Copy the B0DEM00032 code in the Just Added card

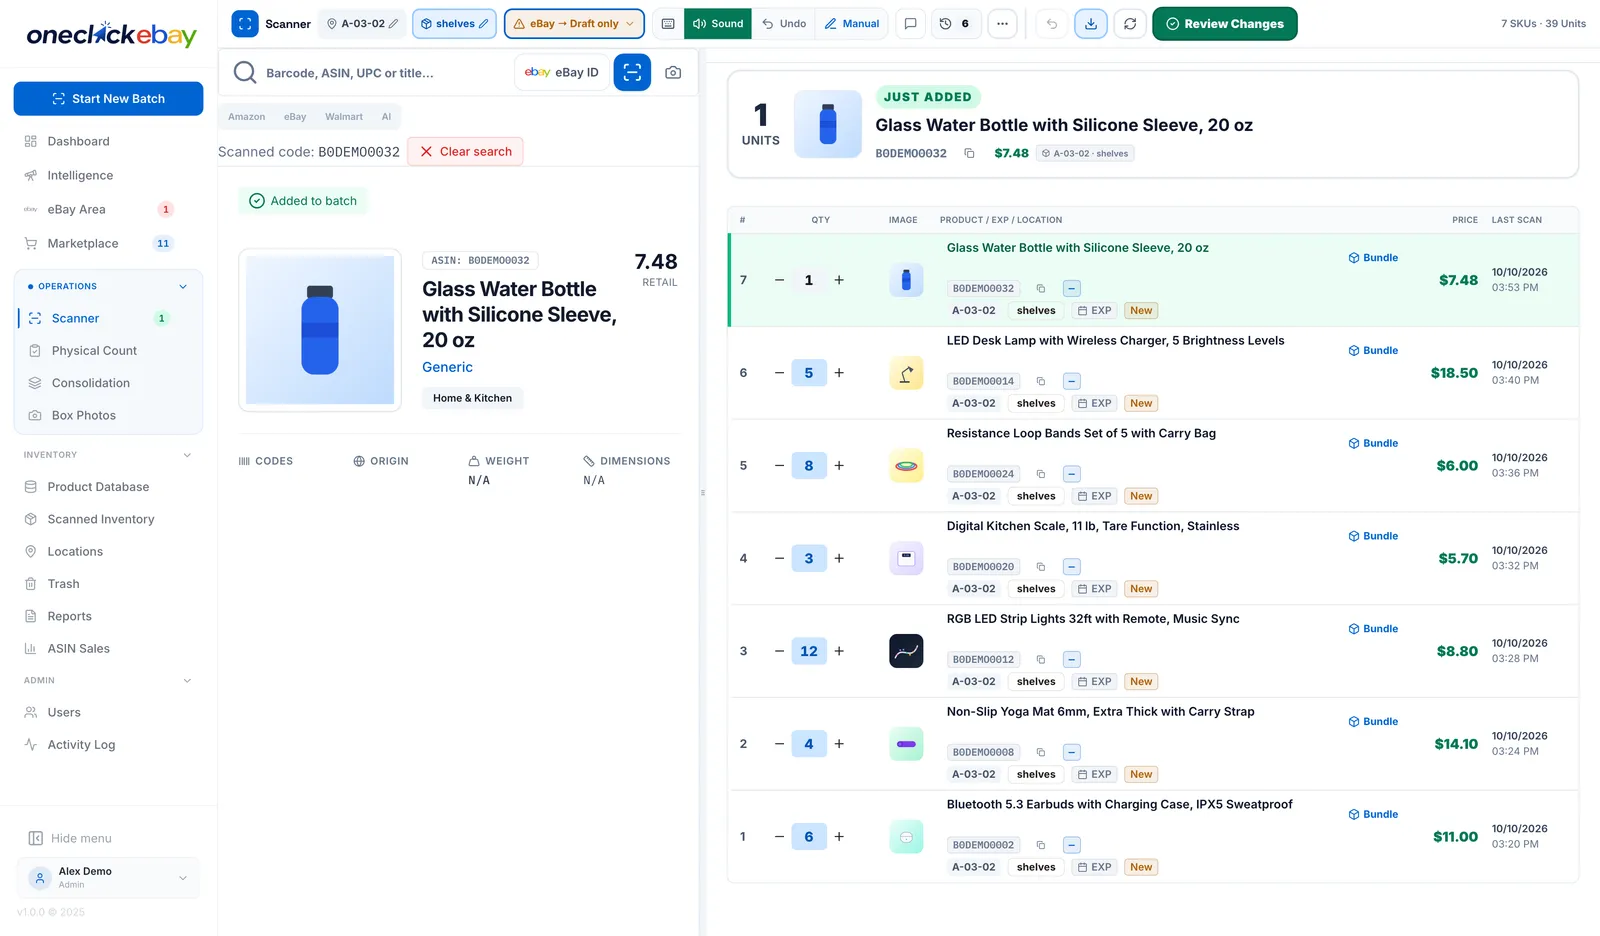coord(969,153)
